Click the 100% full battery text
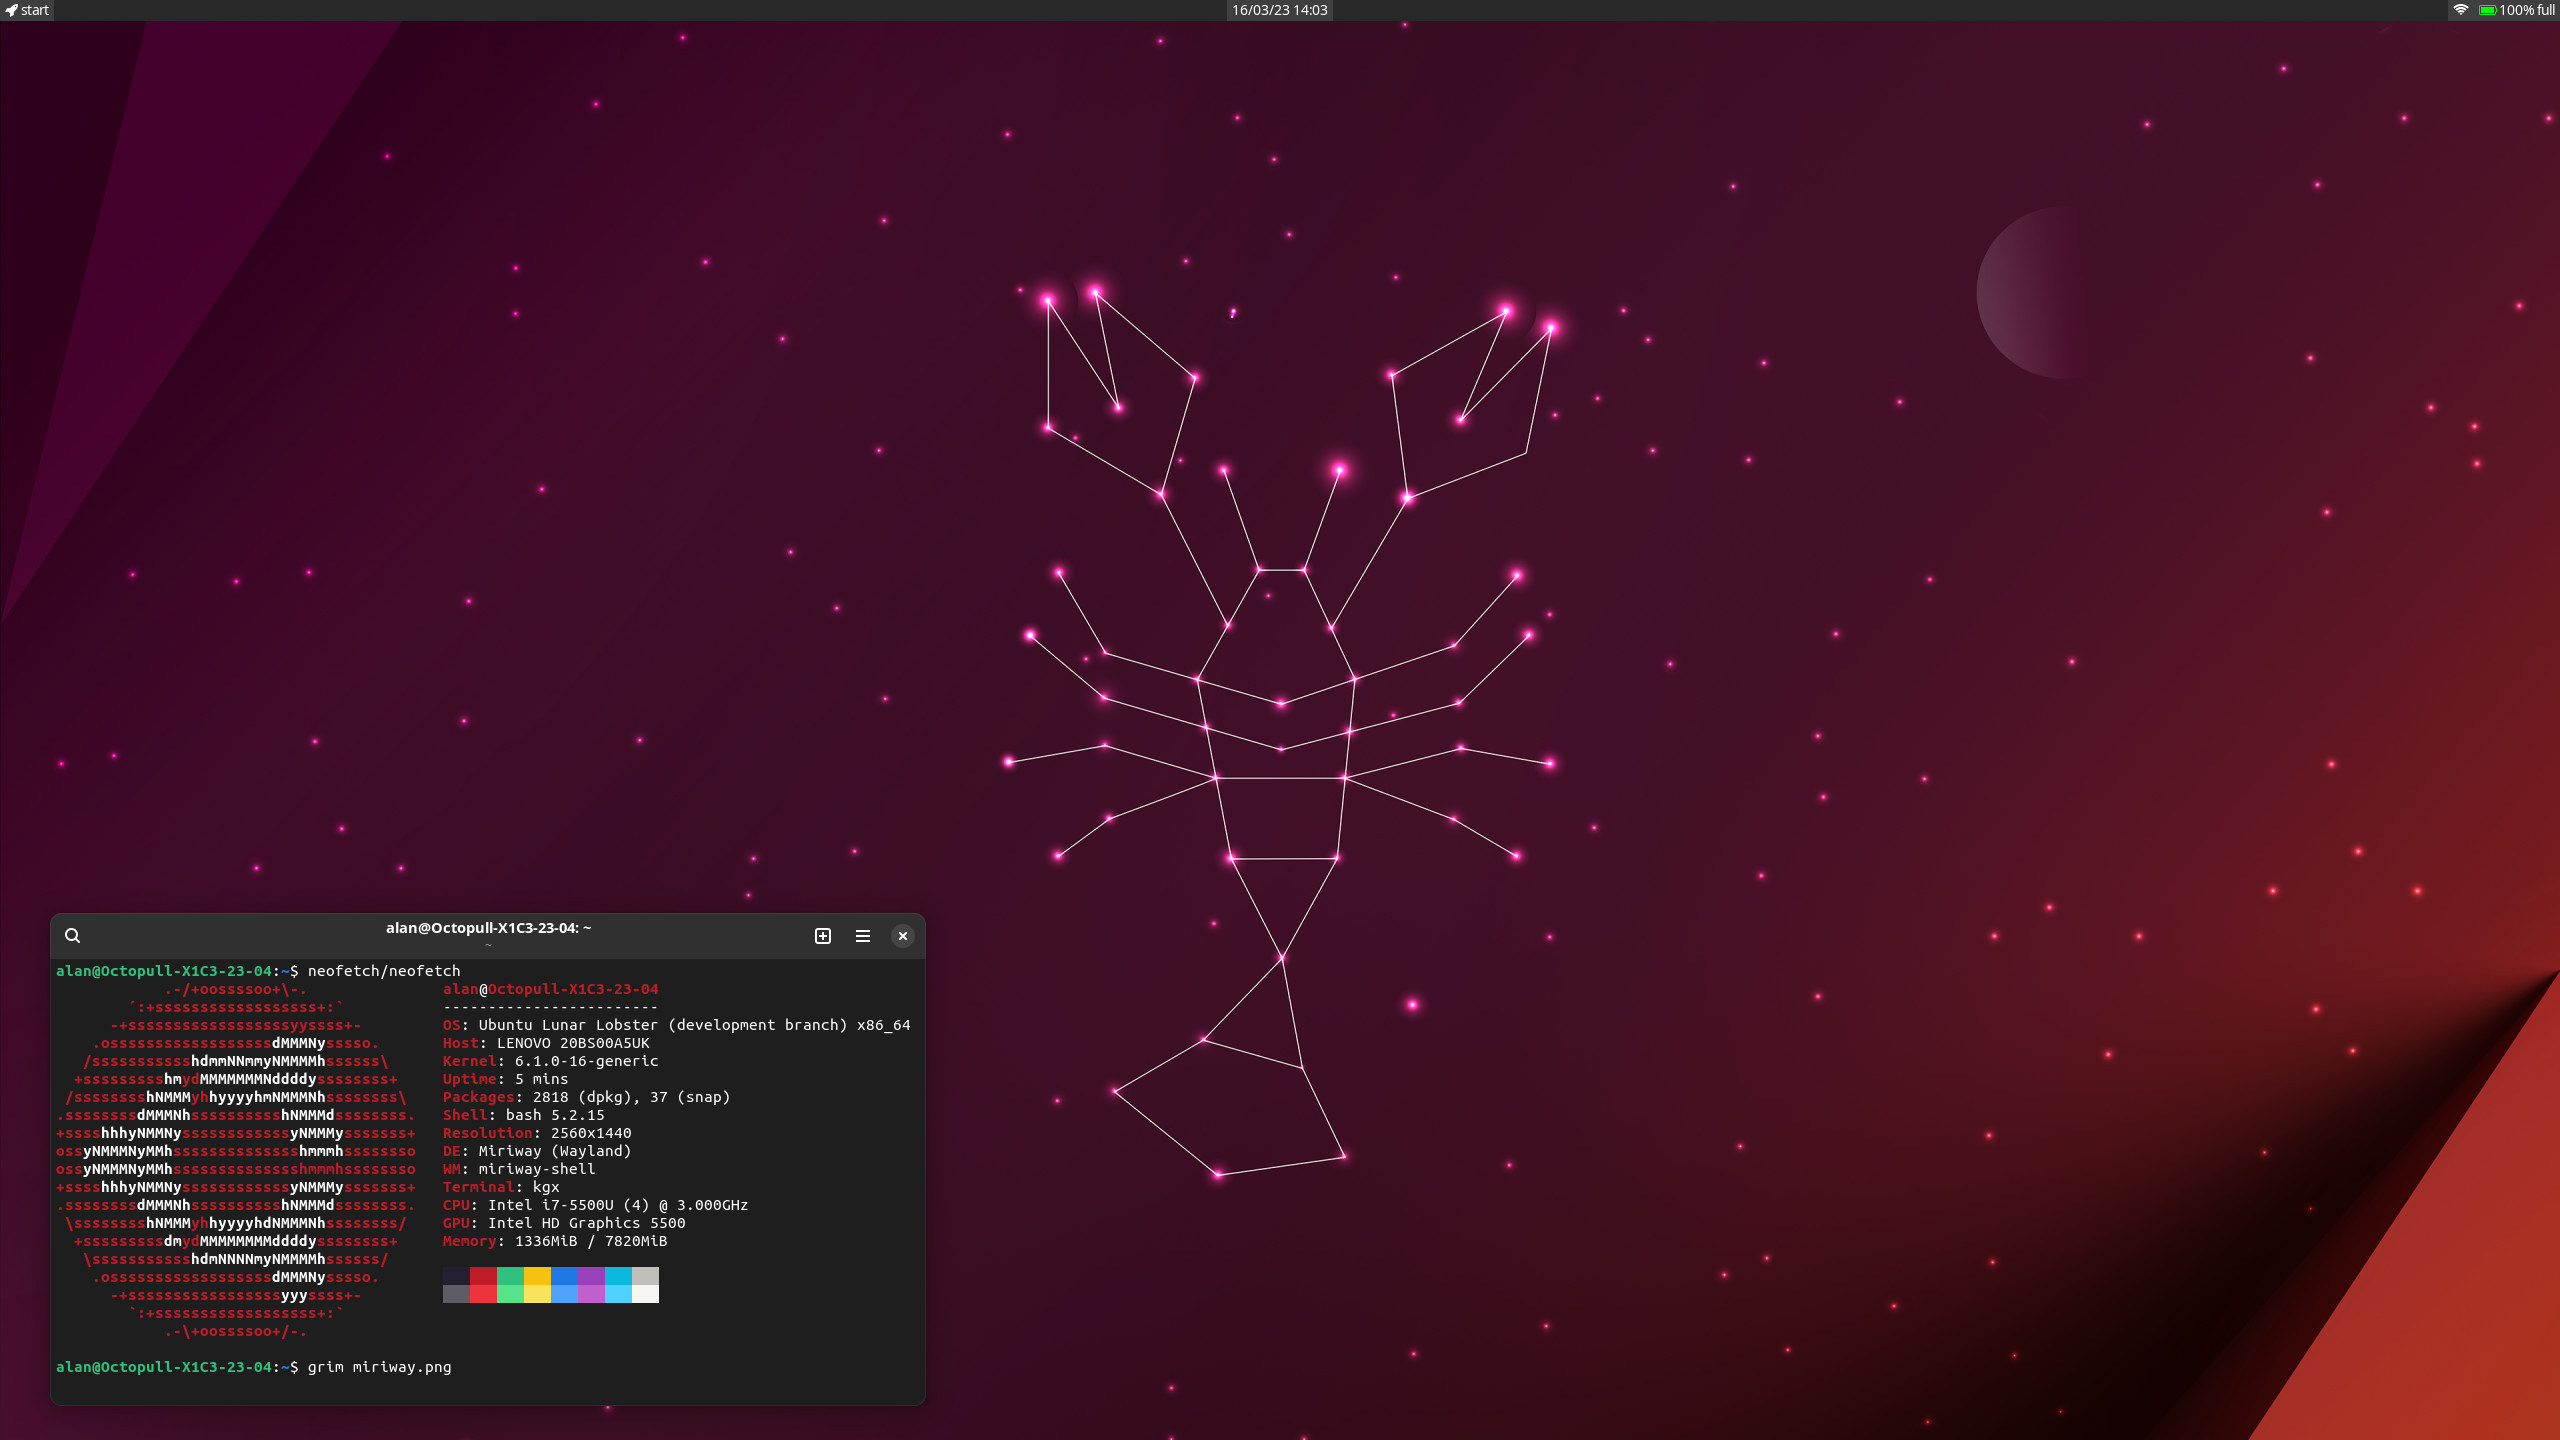The height and width of the screenshot is (1440, 2560). (2527, 10)
